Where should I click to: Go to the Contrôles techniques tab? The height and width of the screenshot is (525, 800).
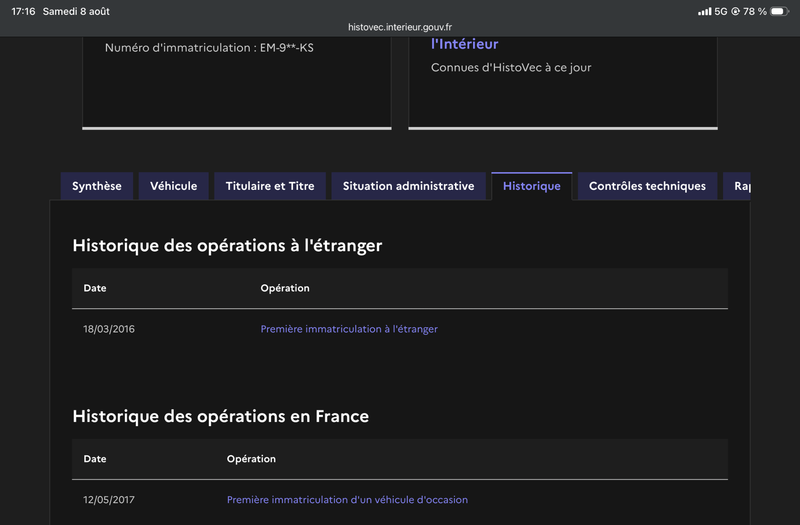(x=647, y=186)
